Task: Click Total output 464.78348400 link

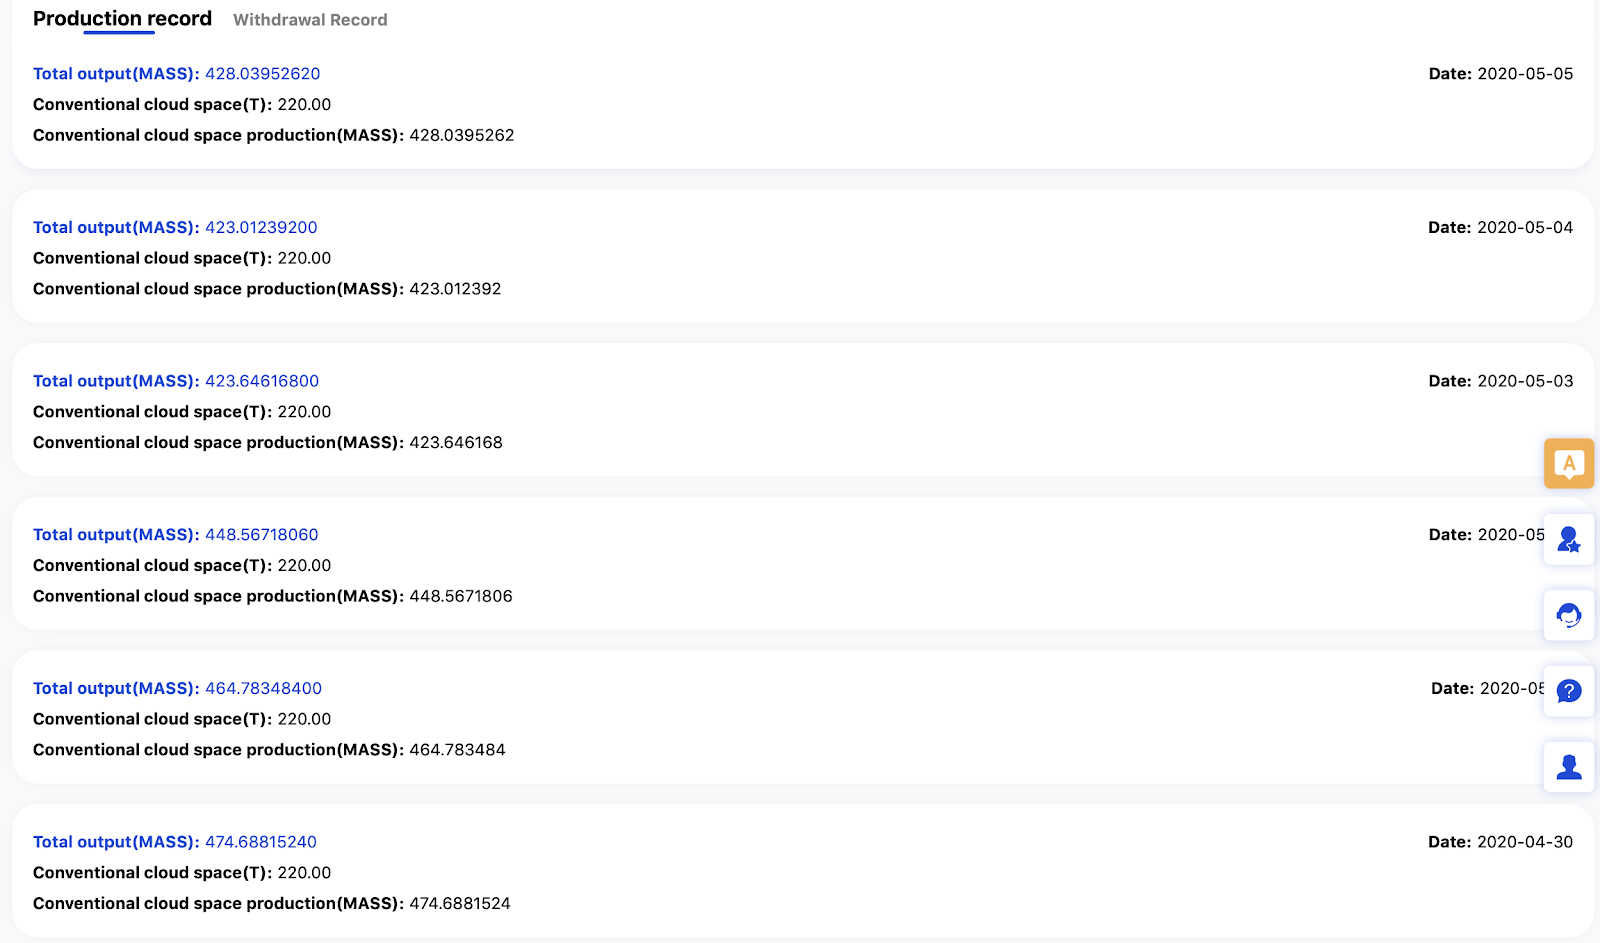Action: tap(177, 689)
